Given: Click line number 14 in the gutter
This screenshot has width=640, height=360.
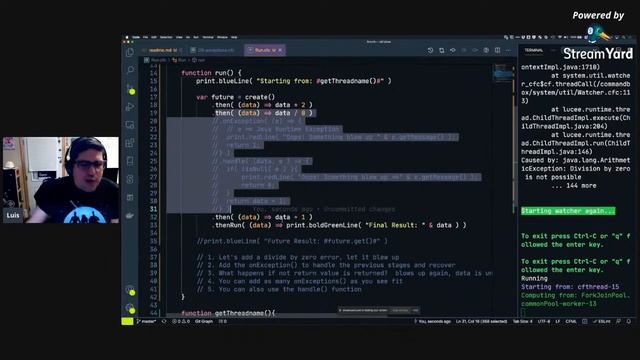Looking at the screenshot, I should pos(153,73).
